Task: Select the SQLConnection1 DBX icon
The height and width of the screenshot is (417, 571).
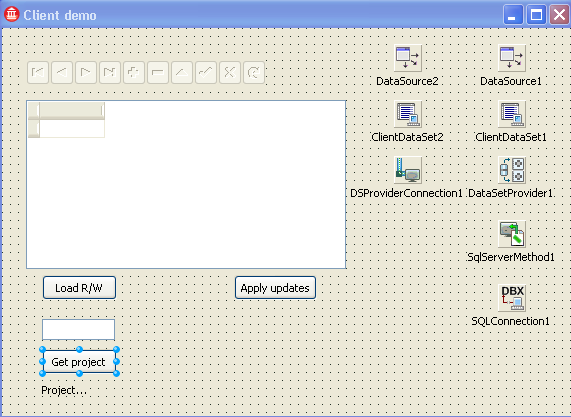Action: coord(512,298)
